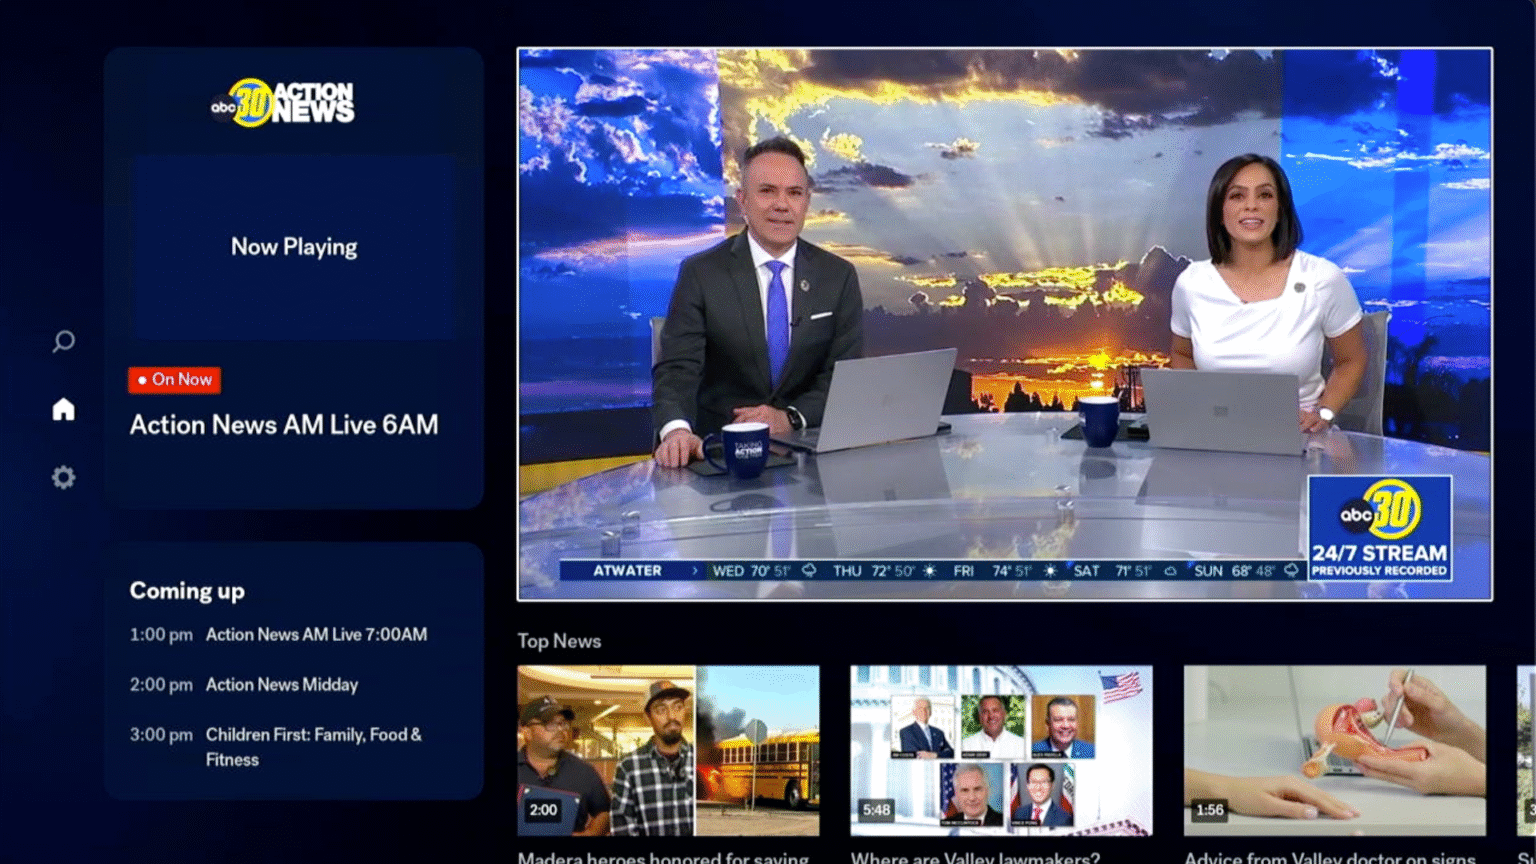Select the Home icon in the sidebar

click(63, 408)
